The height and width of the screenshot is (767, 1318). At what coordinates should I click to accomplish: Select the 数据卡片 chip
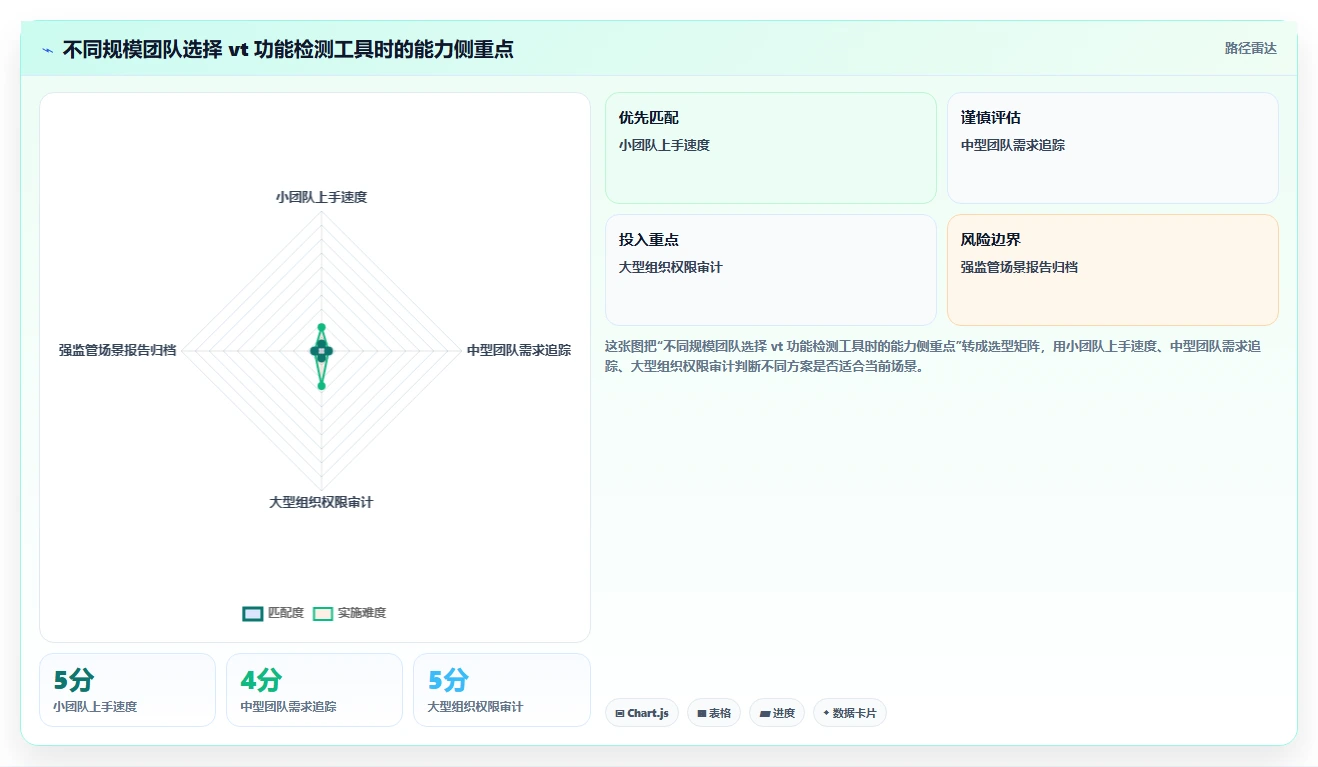point(849,713)
